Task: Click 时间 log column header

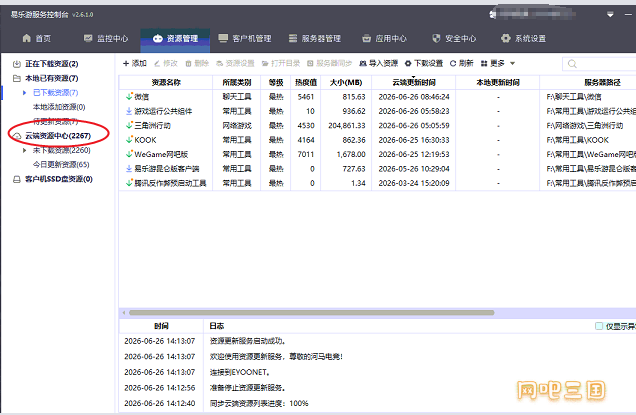Action: tap(161, 326)
